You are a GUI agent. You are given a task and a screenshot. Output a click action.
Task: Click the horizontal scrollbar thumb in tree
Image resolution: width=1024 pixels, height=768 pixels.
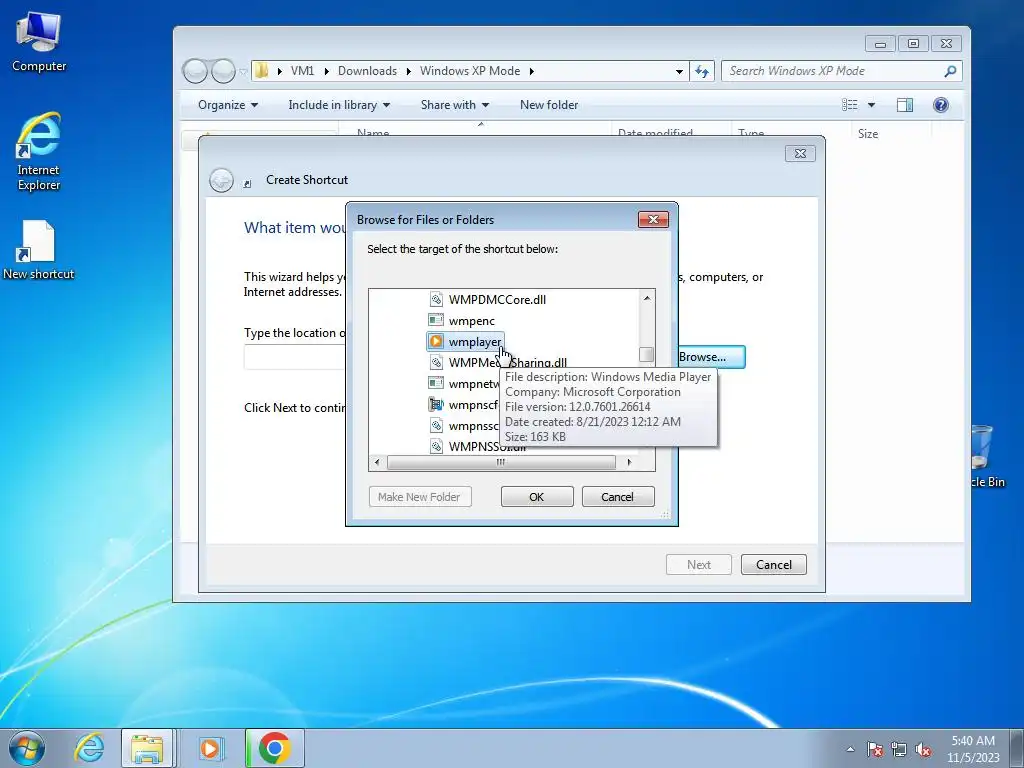(x=501, y=462)
